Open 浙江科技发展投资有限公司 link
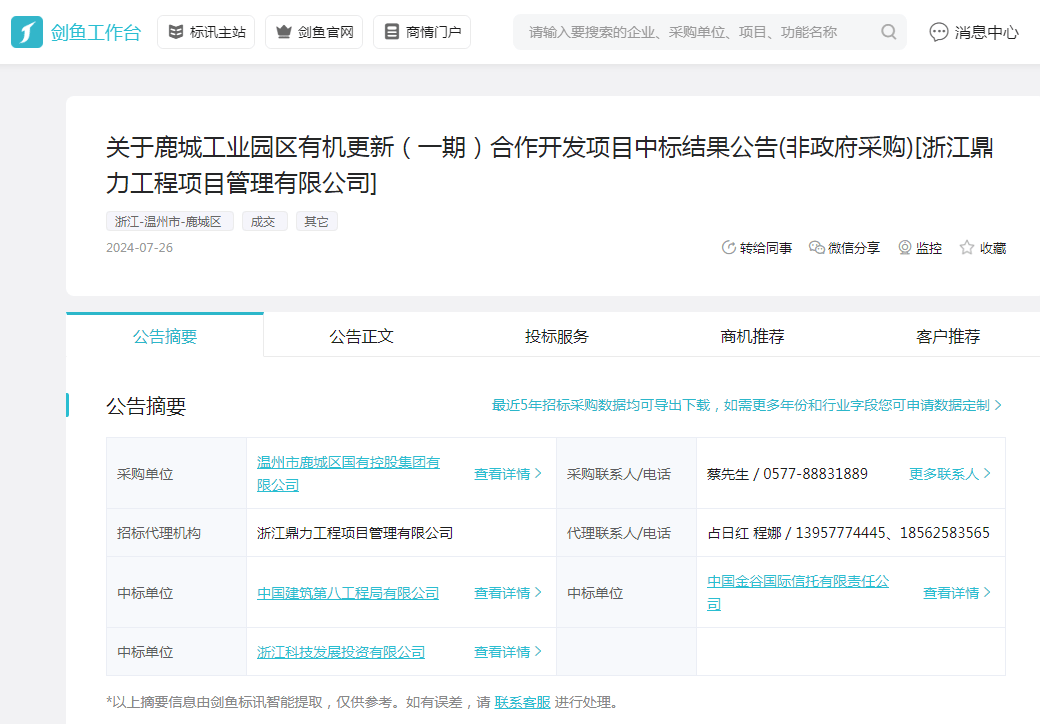The height and width of the screenshot is (724, 1040). [x=341, y=652]
